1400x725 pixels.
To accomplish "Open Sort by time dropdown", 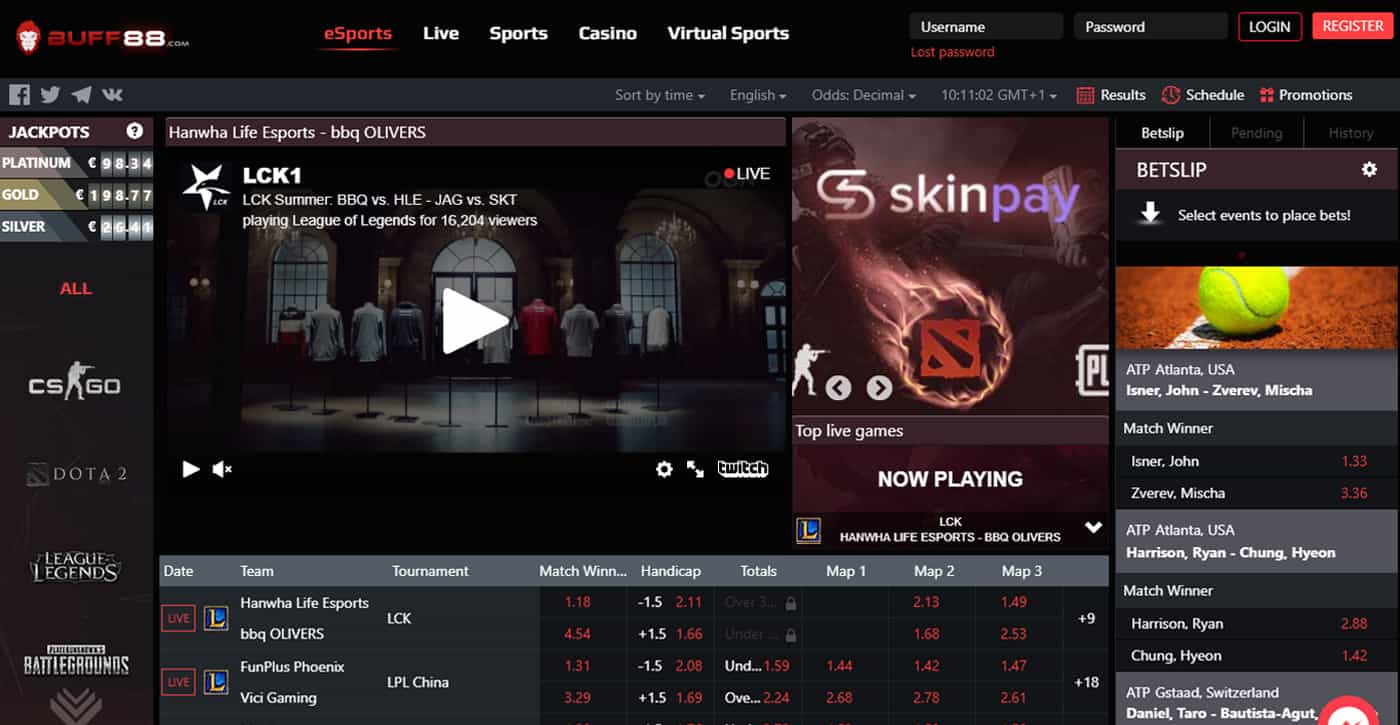I will pyautogui.click(x=660, y=95).
